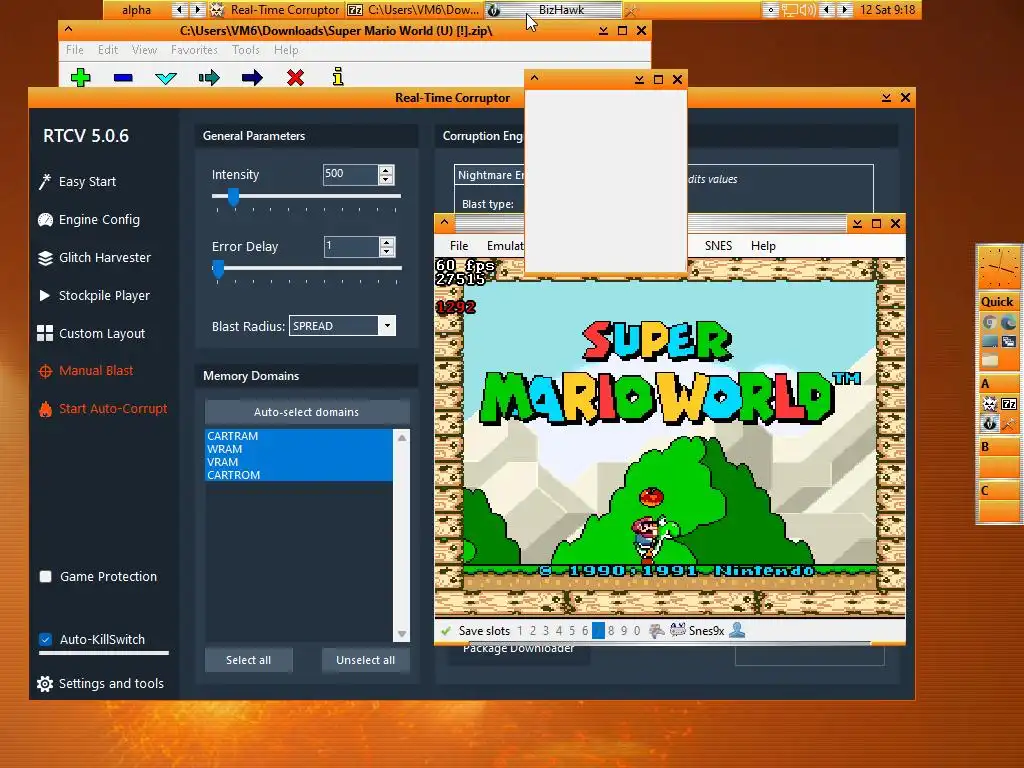This screenshot has width=1024, height=768.
Task: Launch Edge from the Quick launcher panel
Action: pyautogui.click(x=1008, y=323)
